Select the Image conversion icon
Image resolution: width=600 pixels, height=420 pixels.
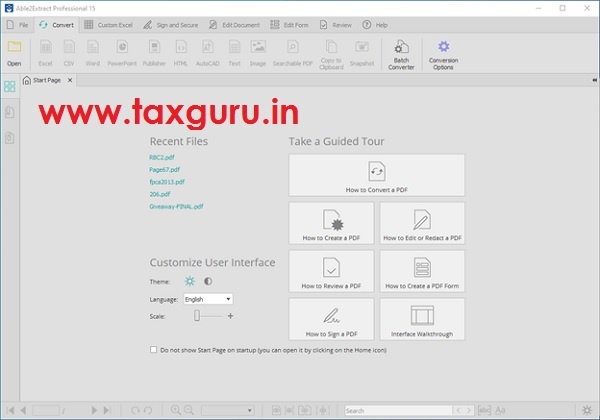point(258,54)
